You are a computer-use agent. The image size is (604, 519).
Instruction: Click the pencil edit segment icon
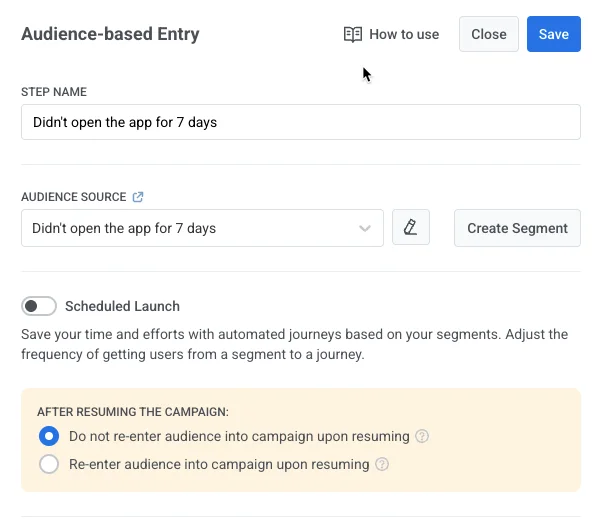coord(410,227)
